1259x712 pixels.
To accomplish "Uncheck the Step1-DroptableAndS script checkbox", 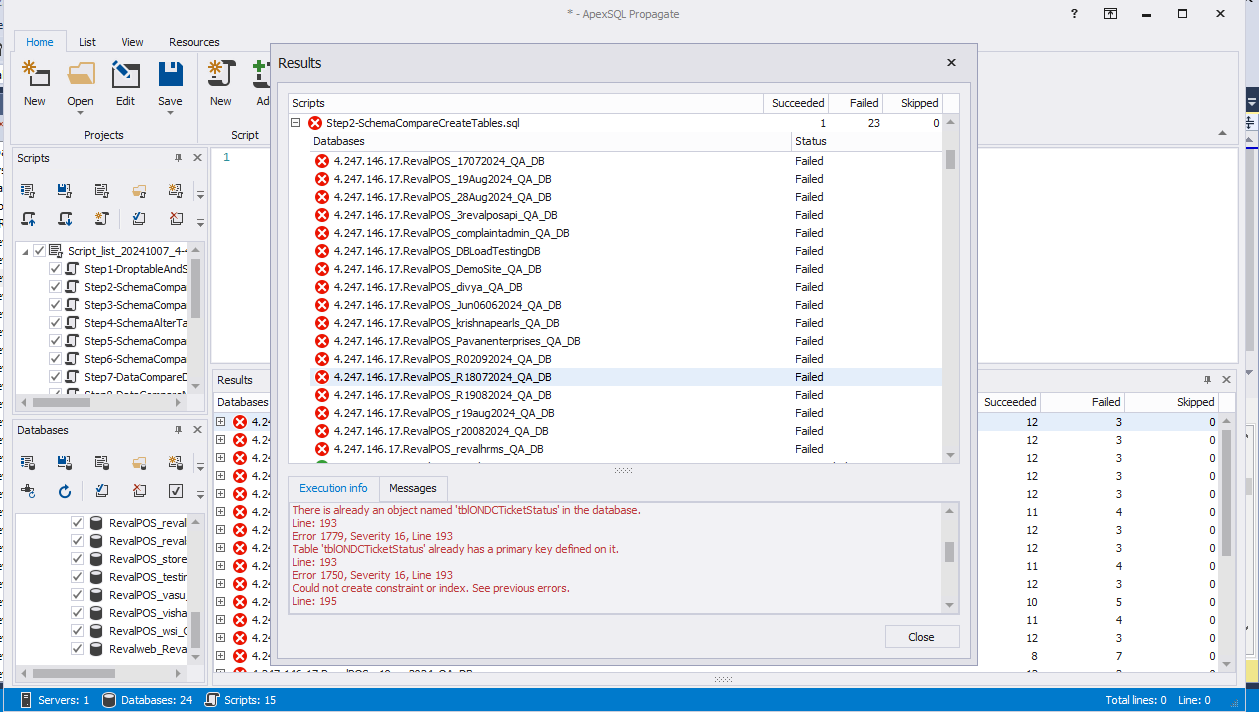I will (56, 269).
